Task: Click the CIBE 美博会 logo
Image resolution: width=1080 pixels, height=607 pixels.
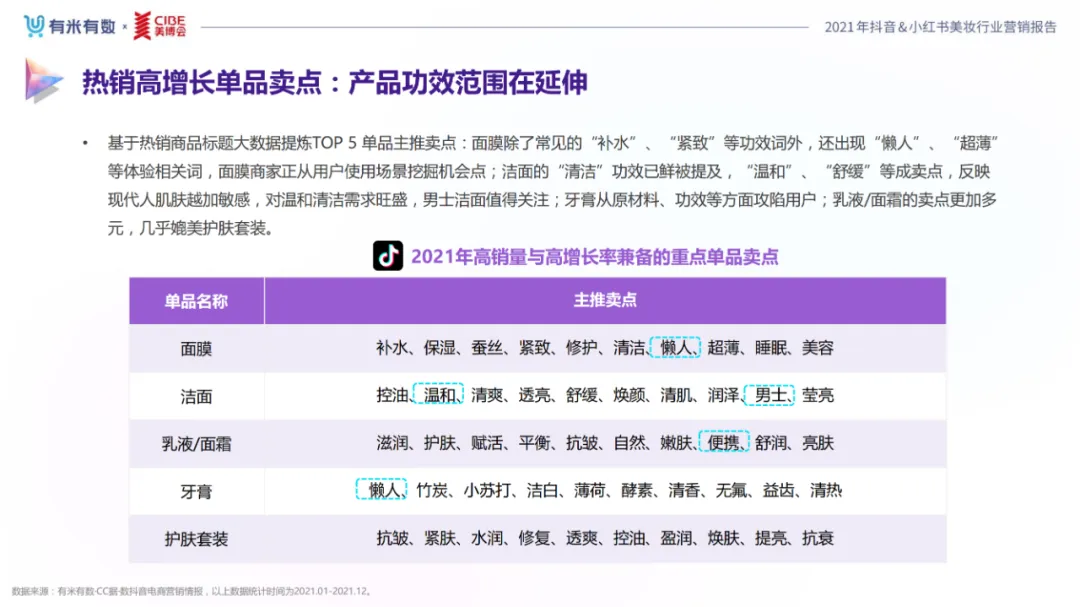Action: tap(160, 25)
